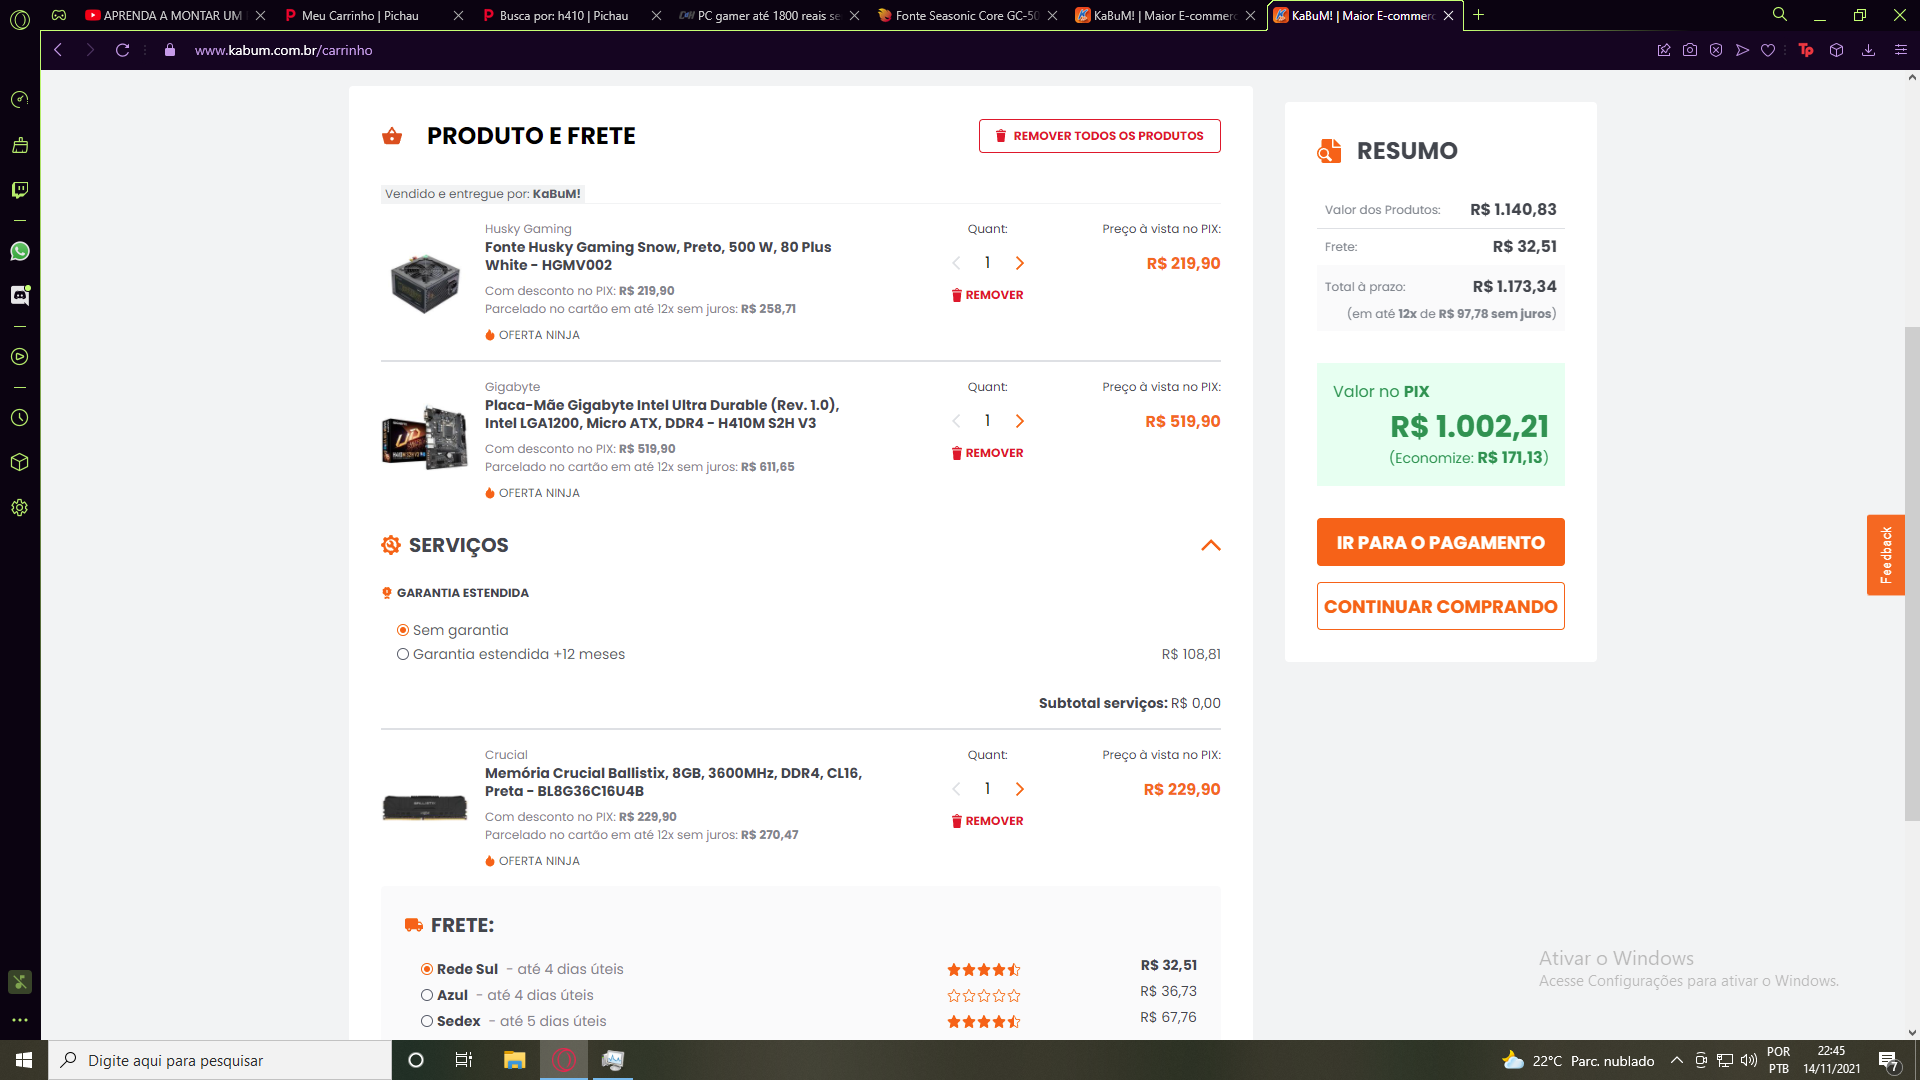Viewport: 1920px width, 1080px height.
Task: Click the page vertical scrollbar
Action: [1912, 573]
